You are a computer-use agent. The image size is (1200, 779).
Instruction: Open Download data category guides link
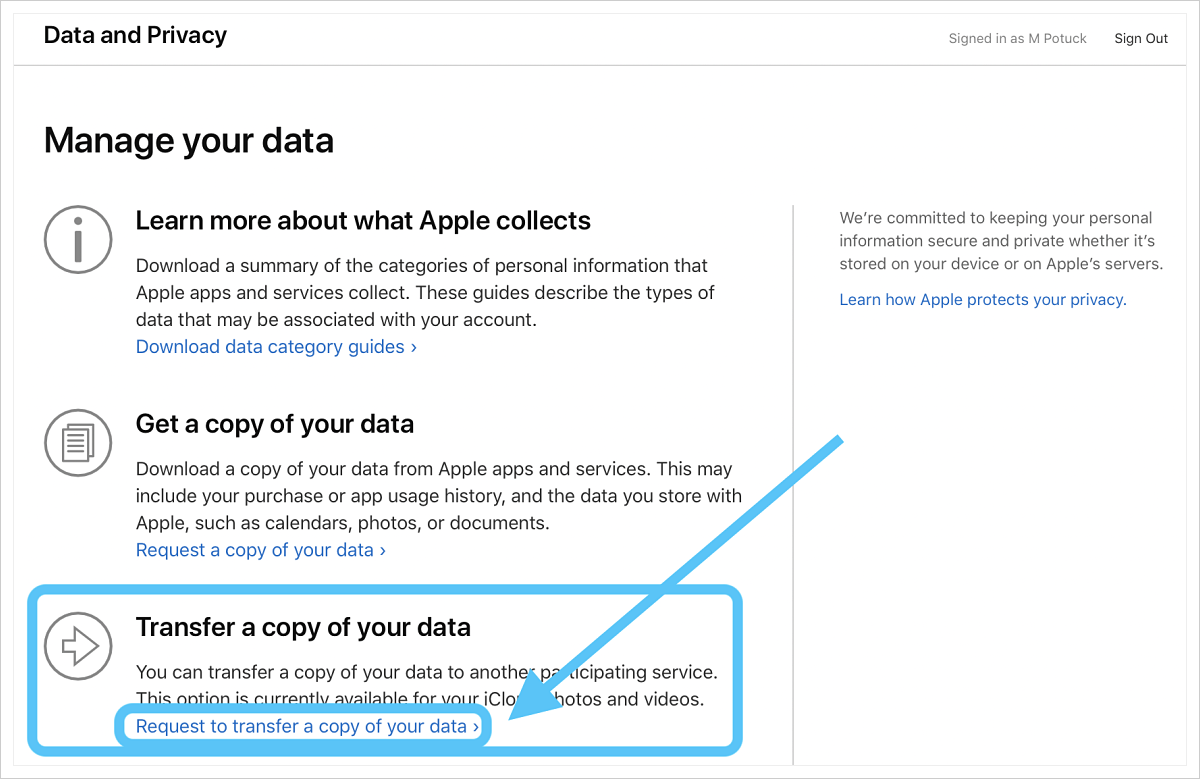click(276, 347)
